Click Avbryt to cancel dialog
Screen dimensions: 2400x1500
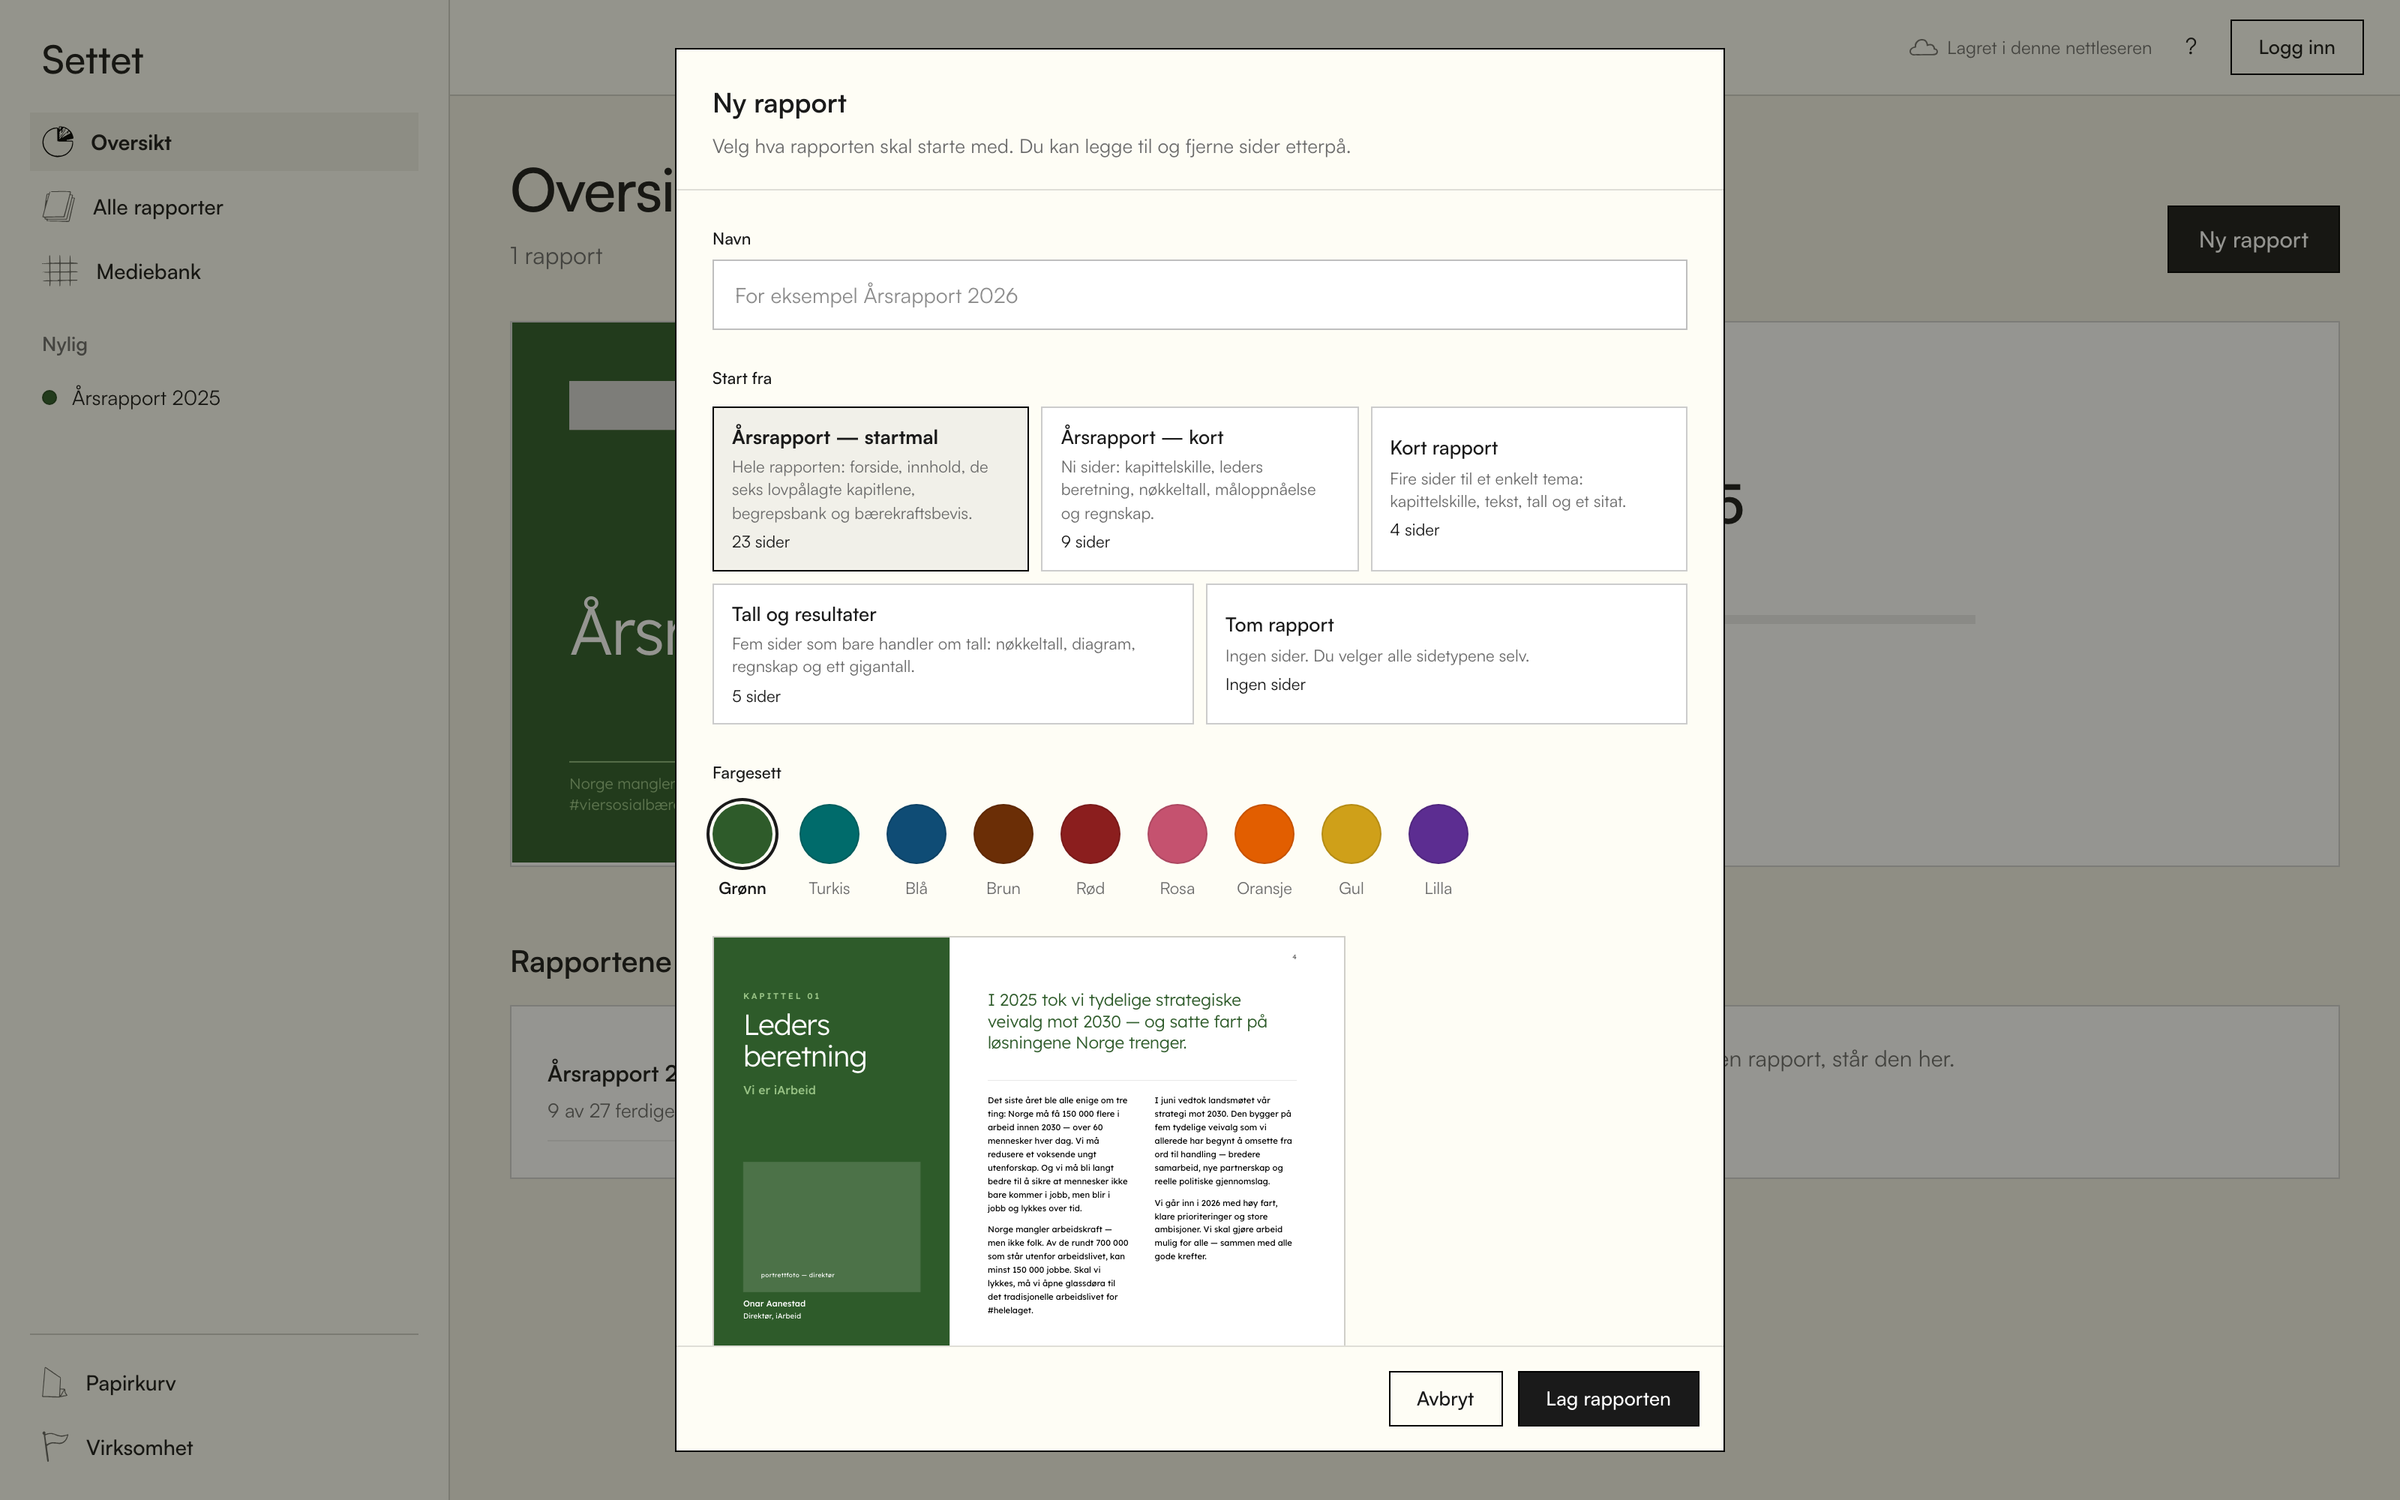pos(1445,1398)
